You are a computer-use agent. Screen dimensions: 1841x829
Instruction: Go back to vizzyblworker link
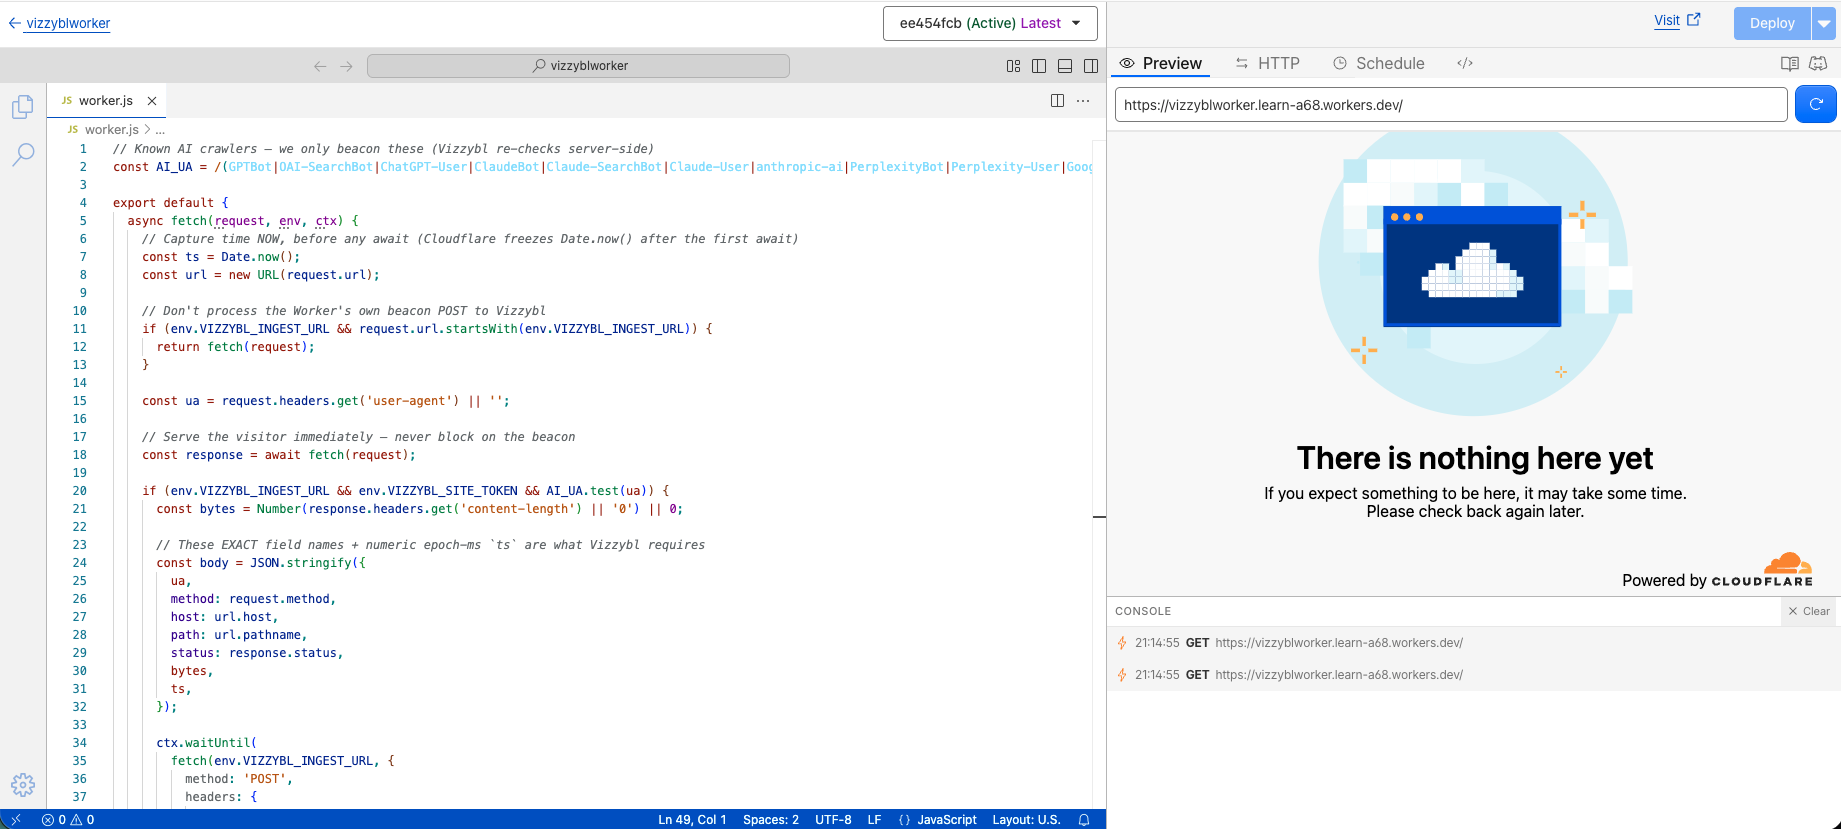click(x=60, y=23)
